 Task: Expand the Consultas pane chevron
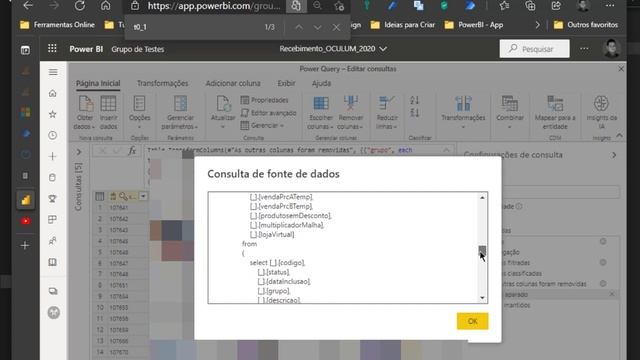(79, 152)
